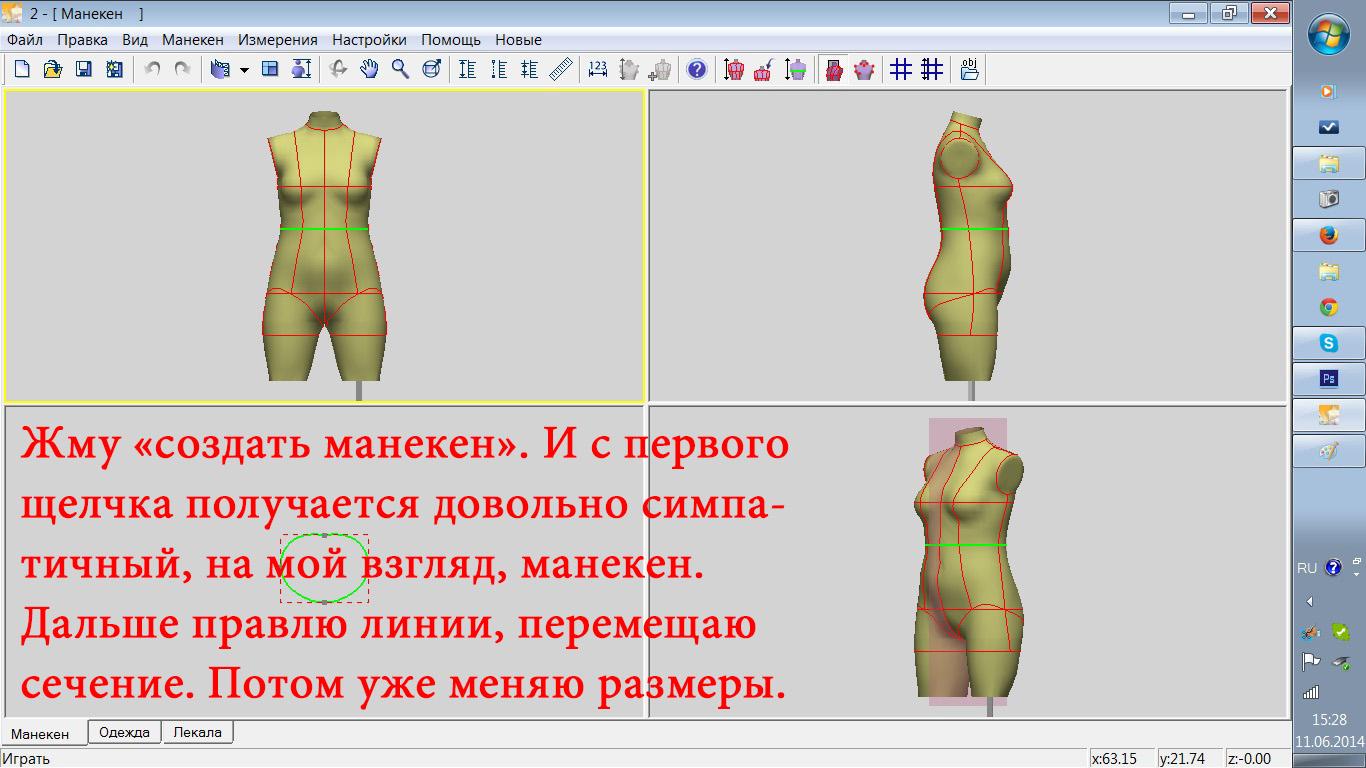The height and width of the screenshot is (768, 1366).
Task: Click the mannequin with green waist line icon
Action: coord(796,69)
